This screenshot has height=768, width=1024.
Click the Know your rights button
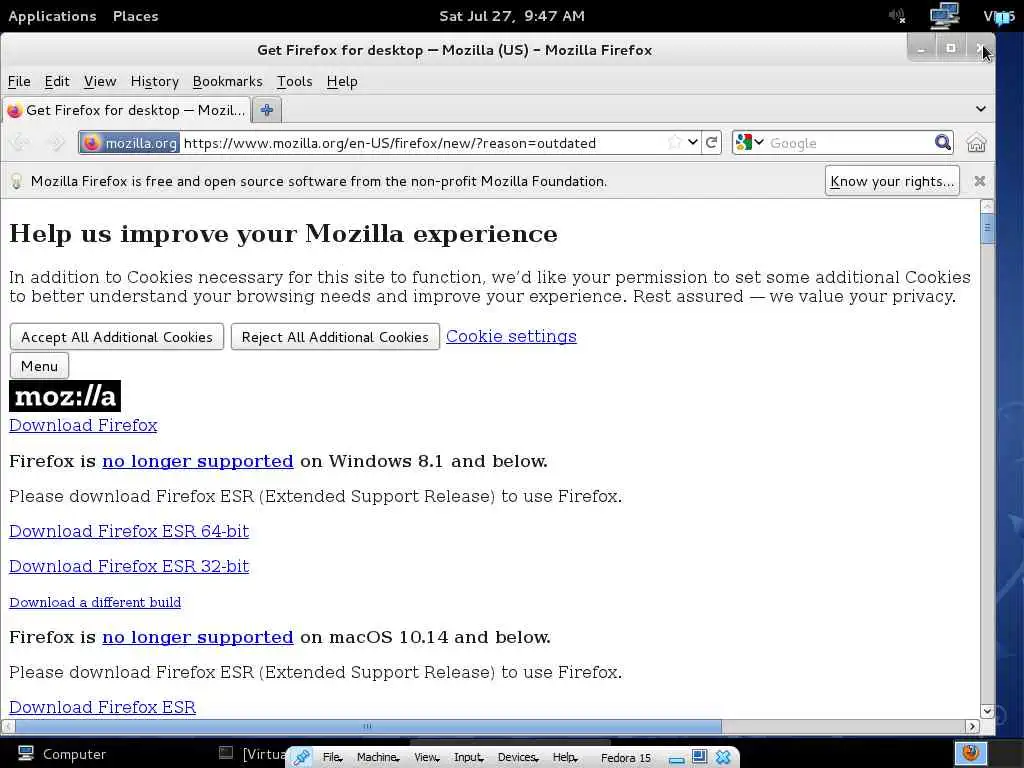point(892,181)
